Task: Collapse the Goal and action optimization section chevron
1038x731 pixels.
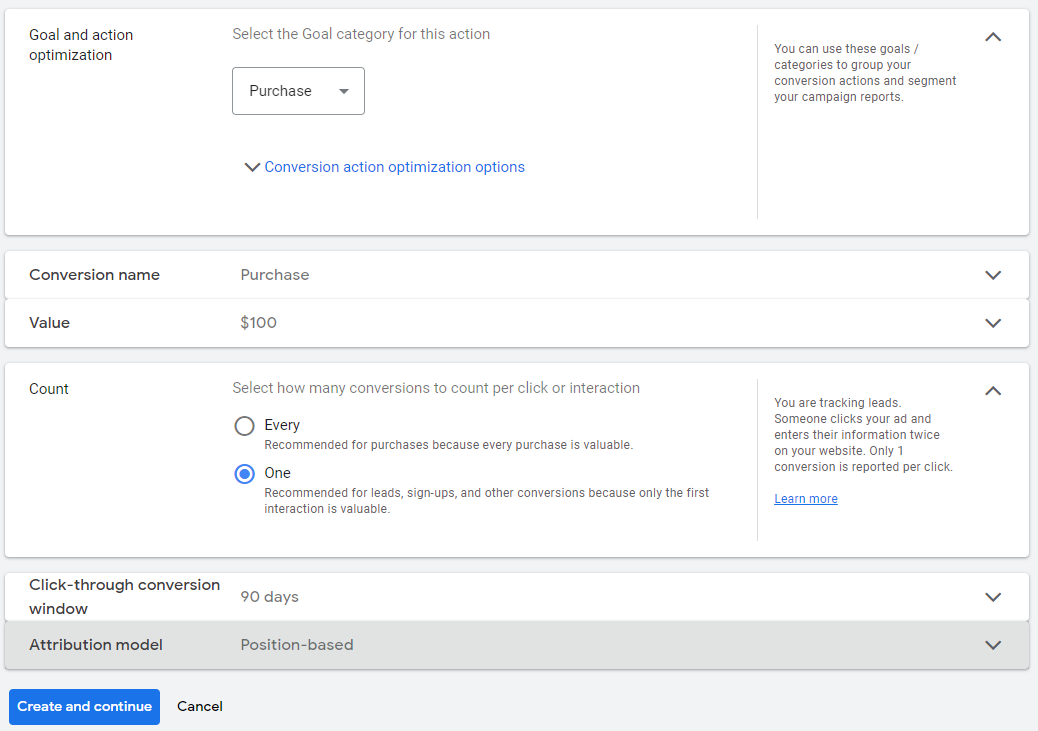Action: pos(992,36)
